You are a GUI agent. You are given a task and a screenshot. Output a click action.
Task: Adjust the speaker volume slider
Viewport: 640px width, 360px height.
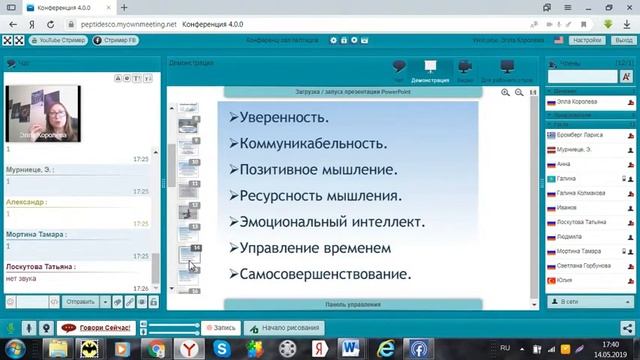point(174,325)
